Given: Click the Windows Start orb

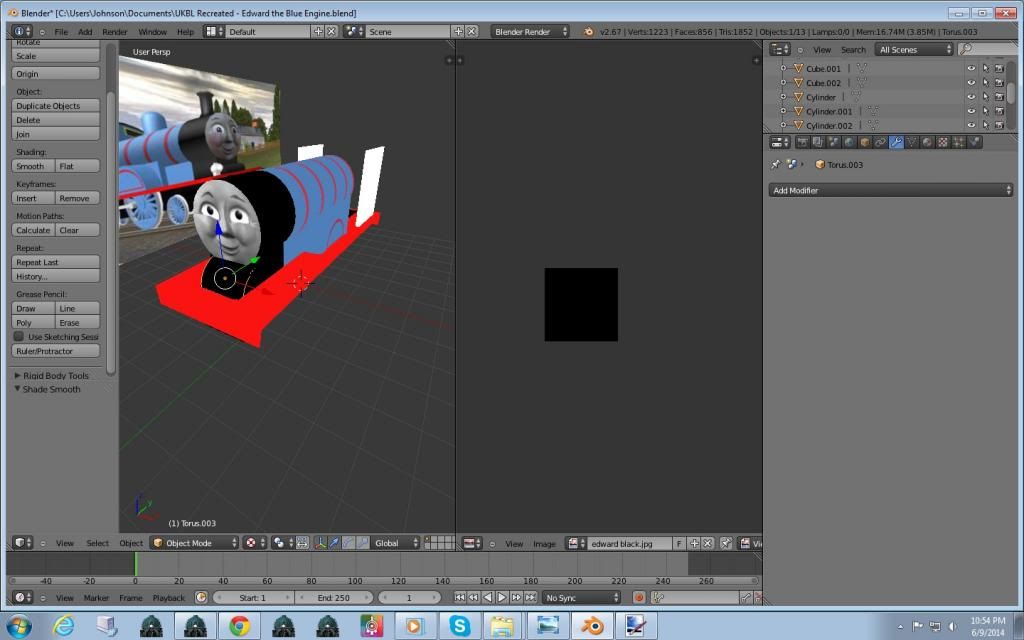Looking at the screenshot, I should pyautogui.click(x=19, y=626).
